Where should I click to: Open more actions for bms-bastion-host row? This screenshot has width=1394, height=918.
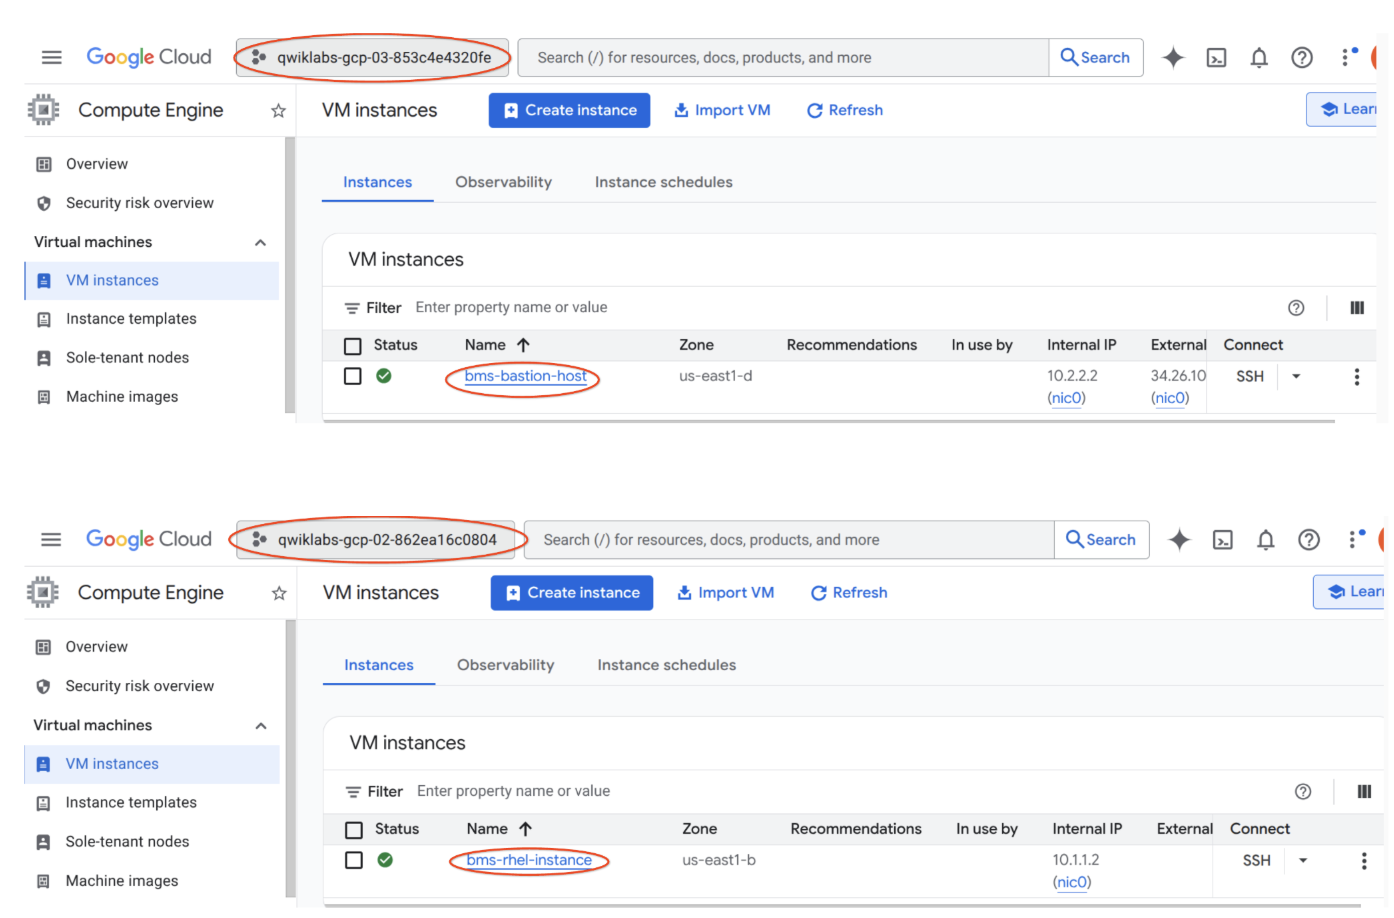pyautogui.click(x=1356, y=376)
